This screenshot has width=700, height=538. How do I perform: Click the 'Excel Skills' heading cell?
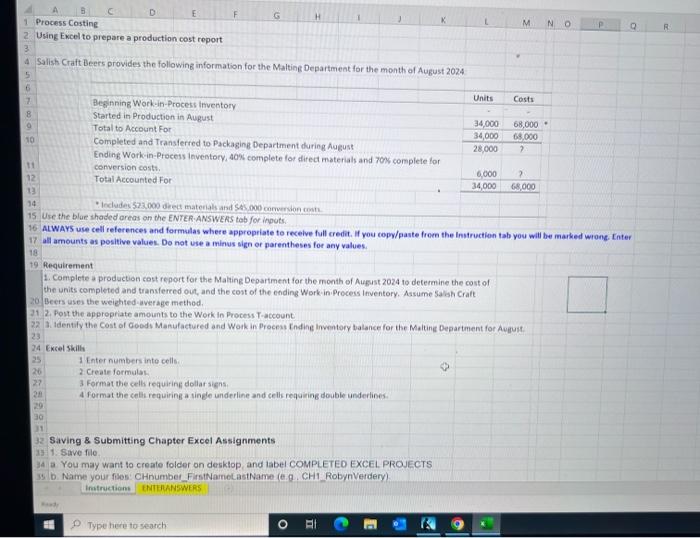coord(65,348)
